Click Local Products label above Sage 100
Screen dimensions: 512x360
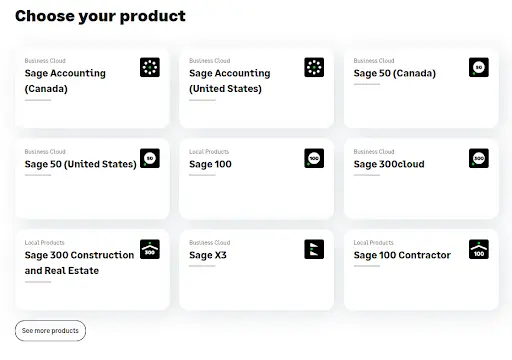(209, 152)
